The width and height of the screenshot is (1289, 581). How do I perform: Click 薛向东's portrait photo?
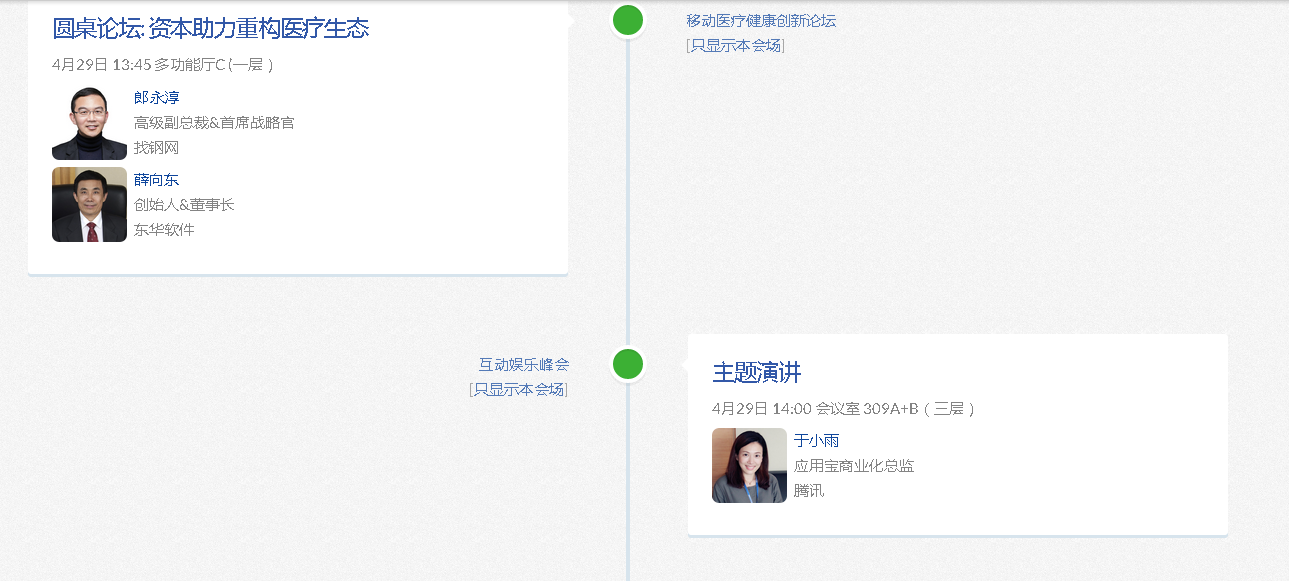tap(89, 205)
